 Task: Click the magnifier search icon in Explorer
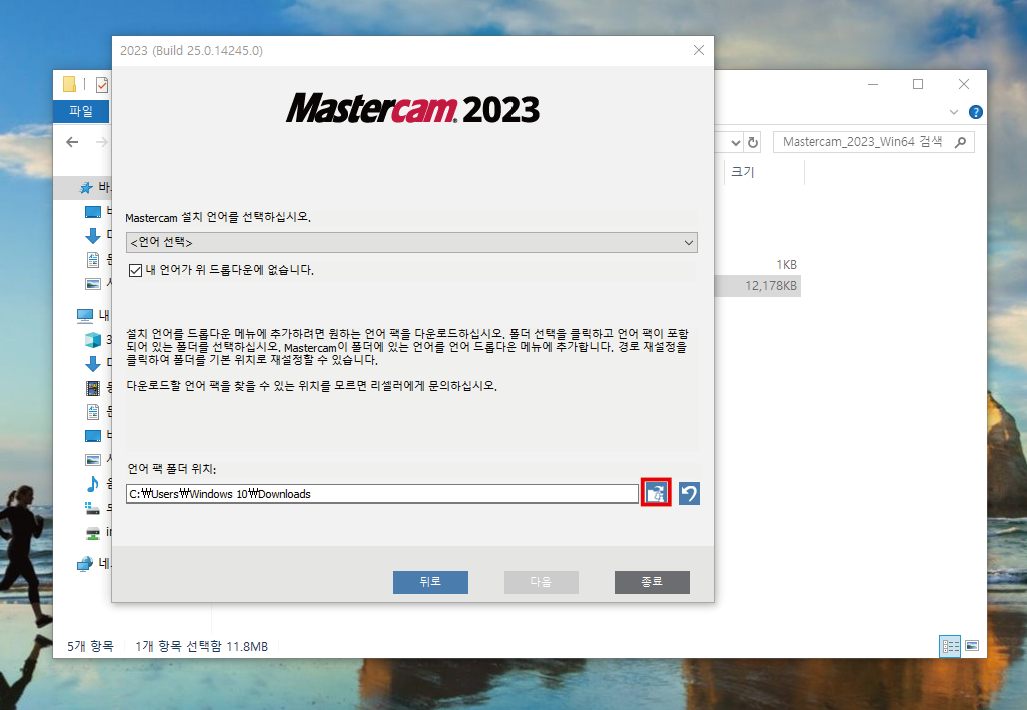click(x=960, y=142)
